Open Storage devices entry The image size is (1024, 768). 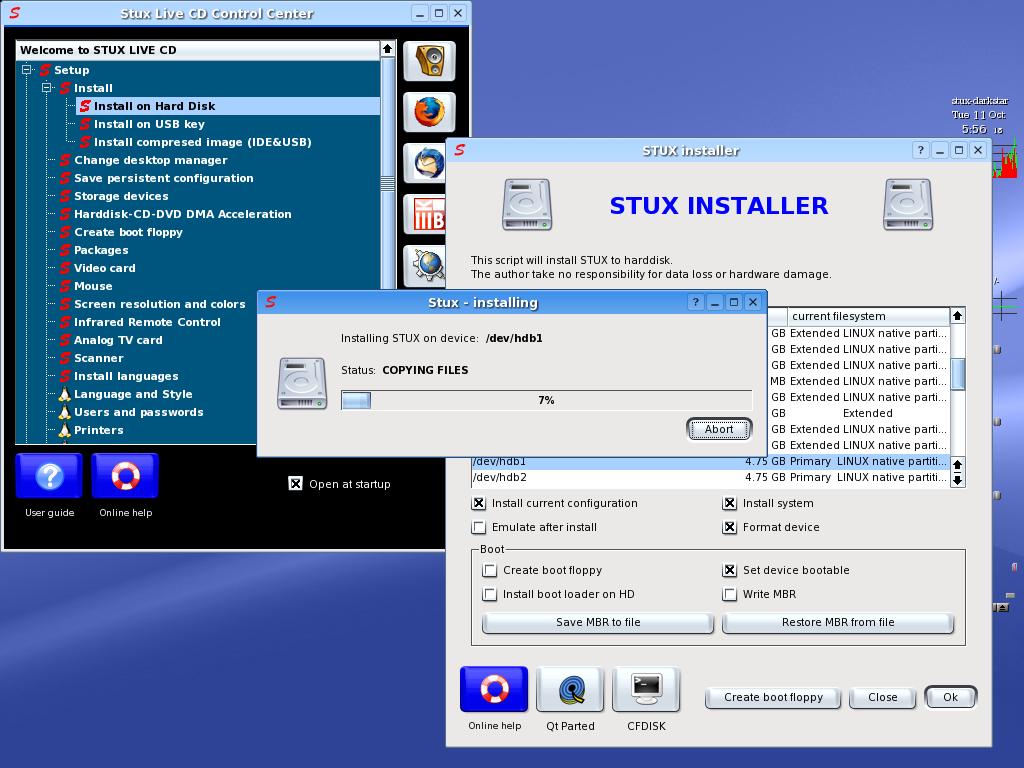[121, 196]
